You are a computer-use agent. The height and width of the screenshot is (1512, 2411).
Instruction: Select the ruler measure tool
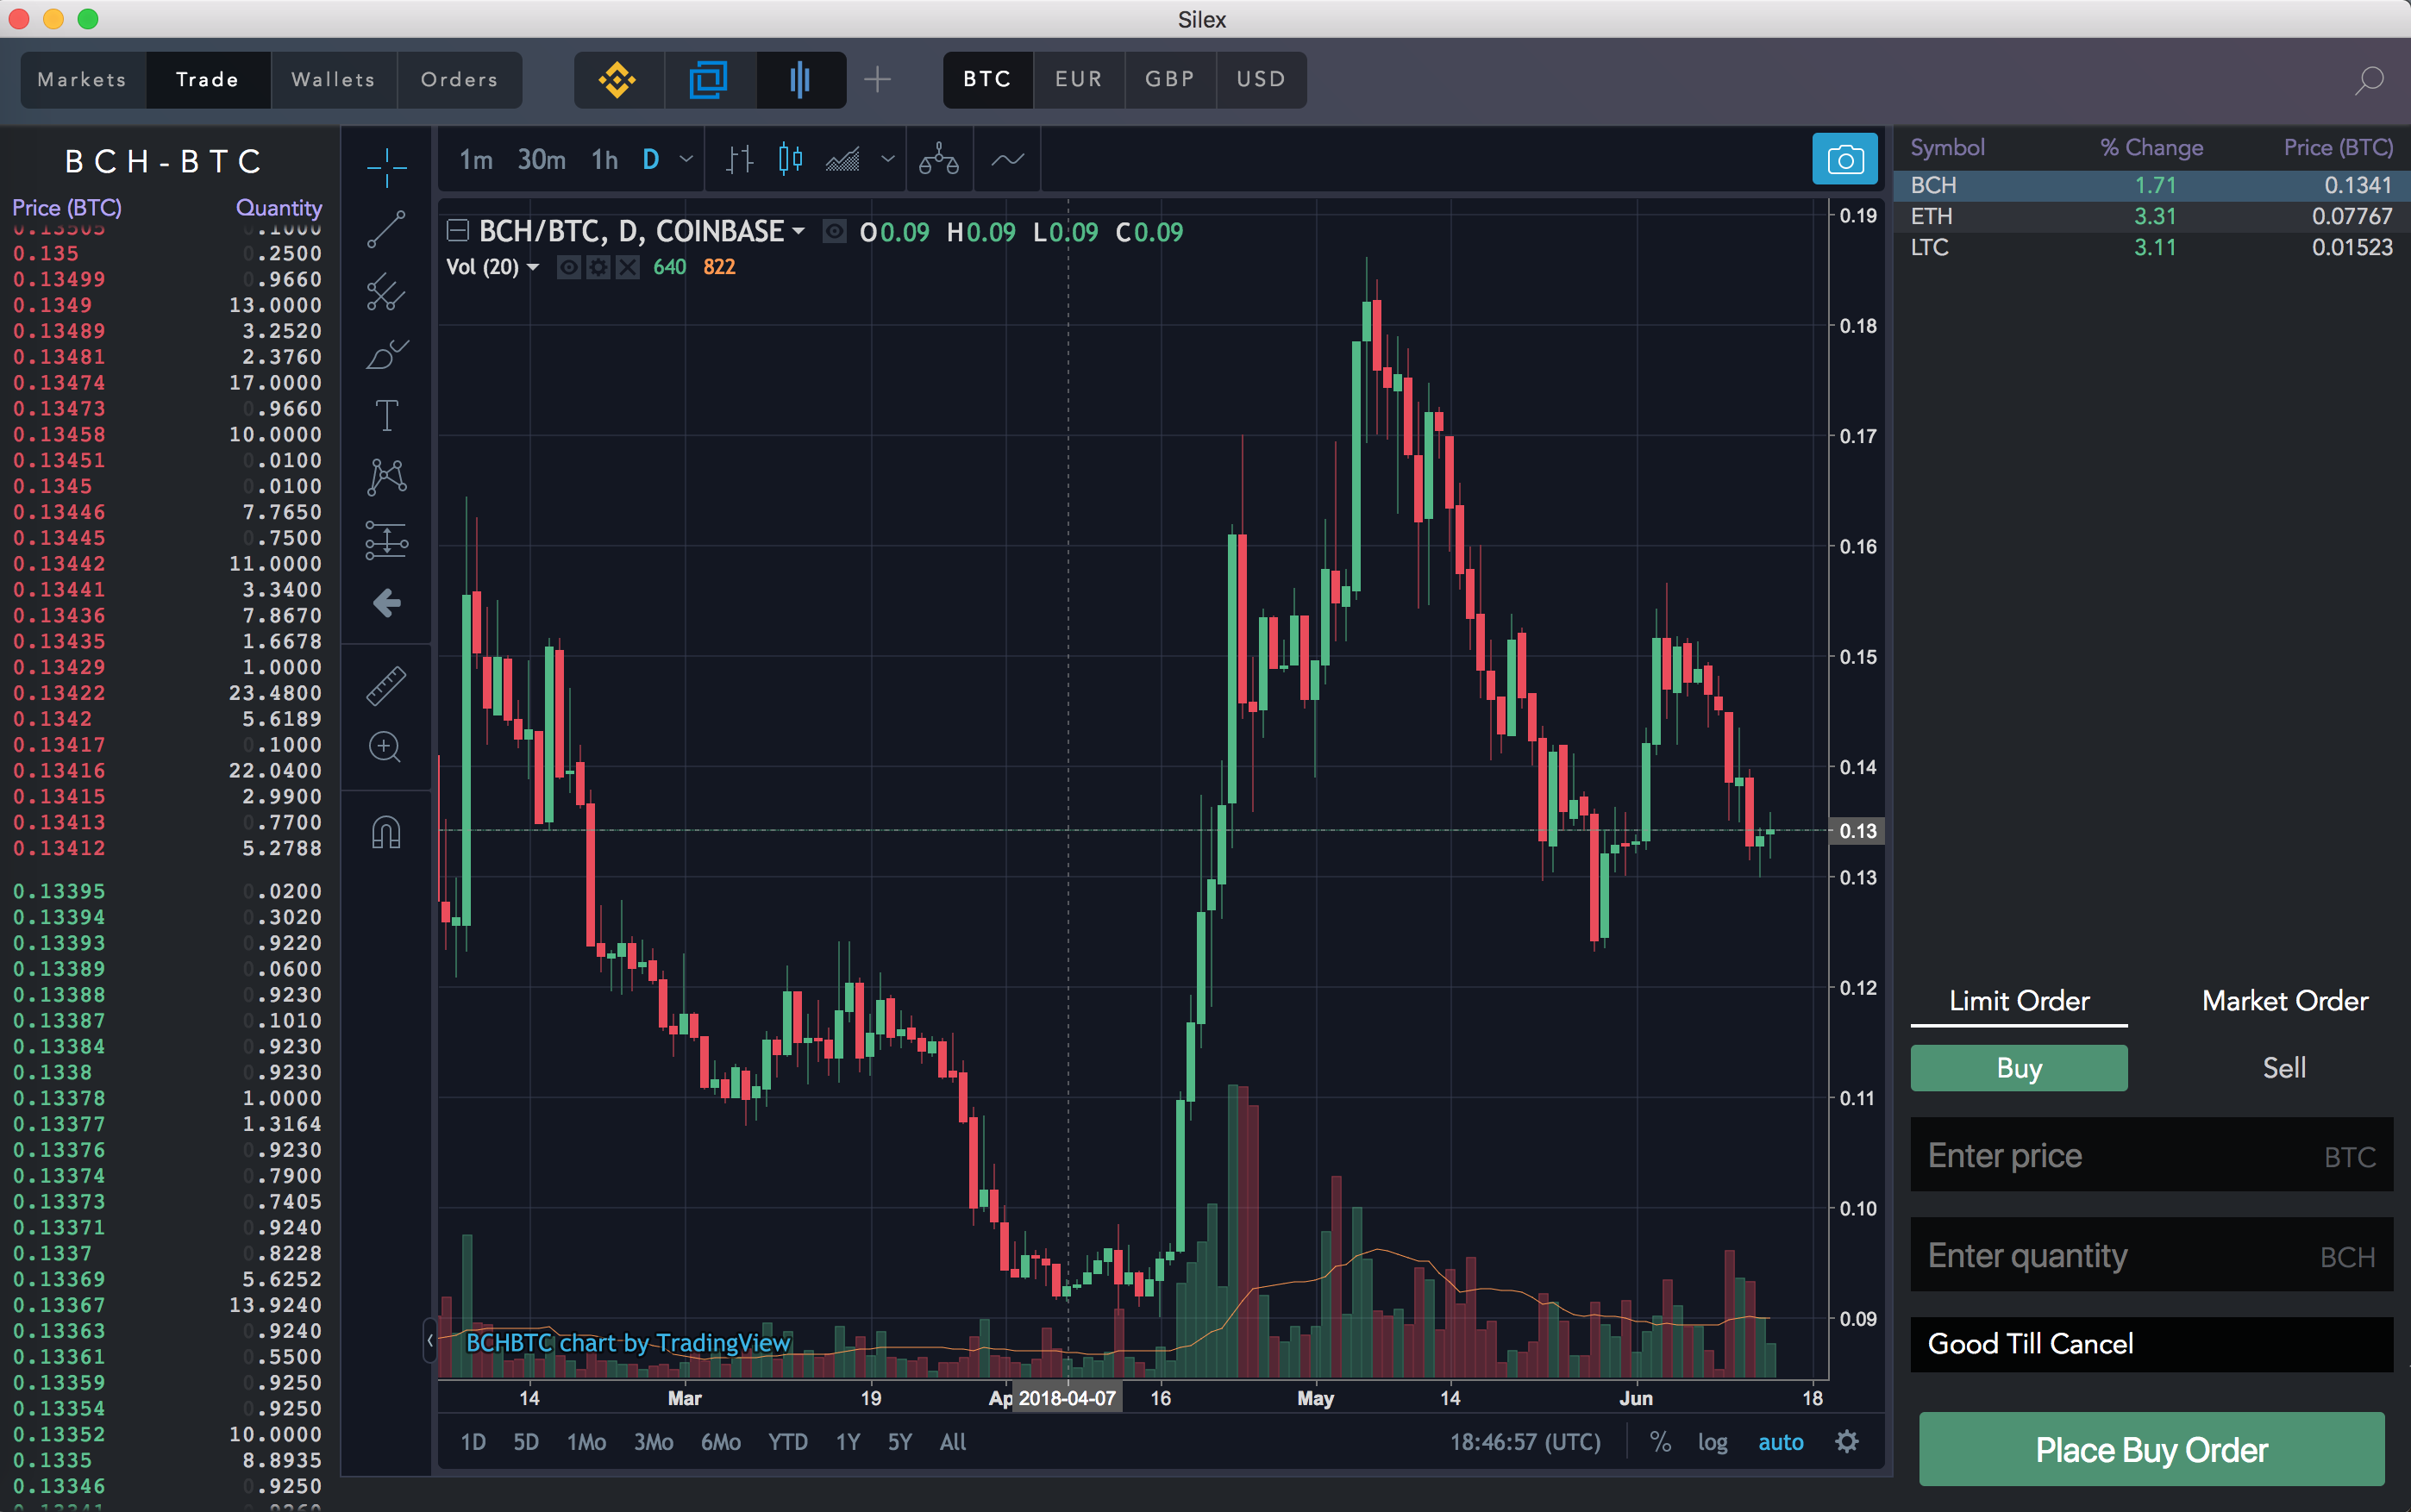(x=386, y=686)
